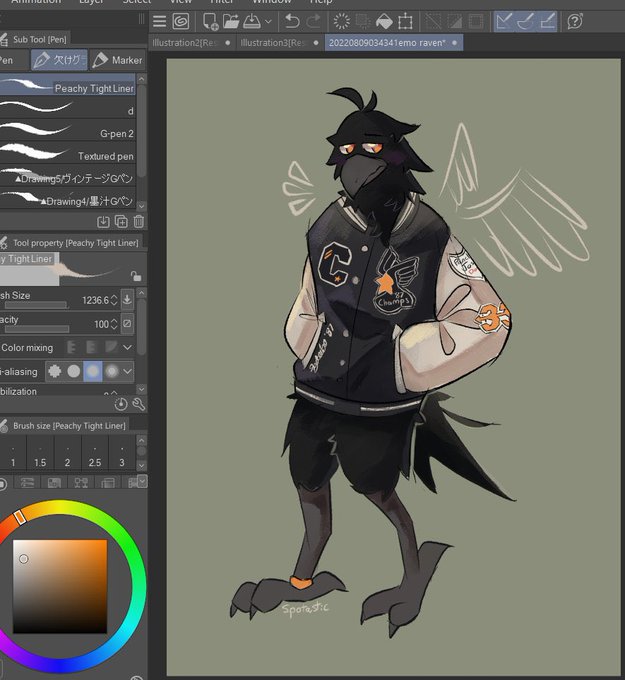Click the Open file folder icon

[231, 21]
